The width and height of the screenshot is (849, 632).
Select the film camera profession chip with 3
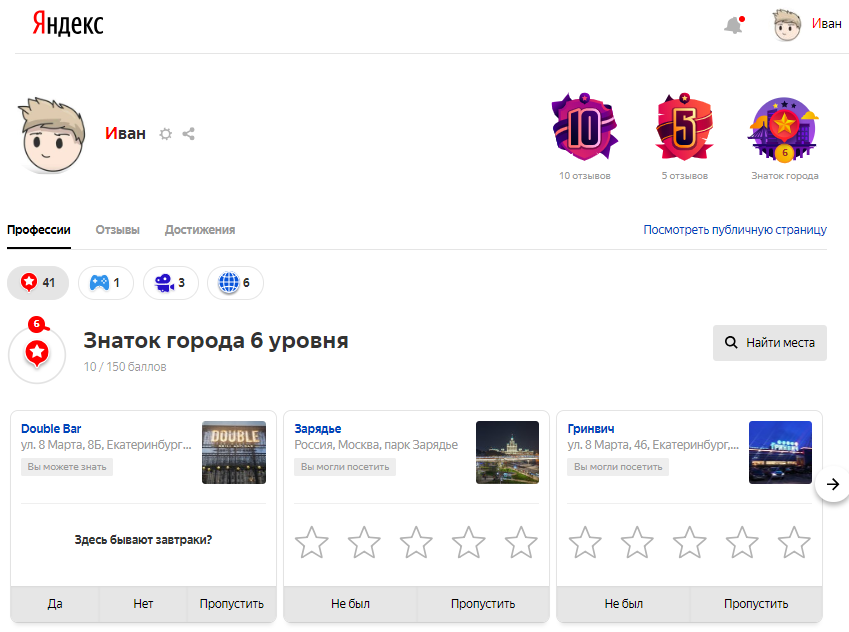tap(171, 283)
